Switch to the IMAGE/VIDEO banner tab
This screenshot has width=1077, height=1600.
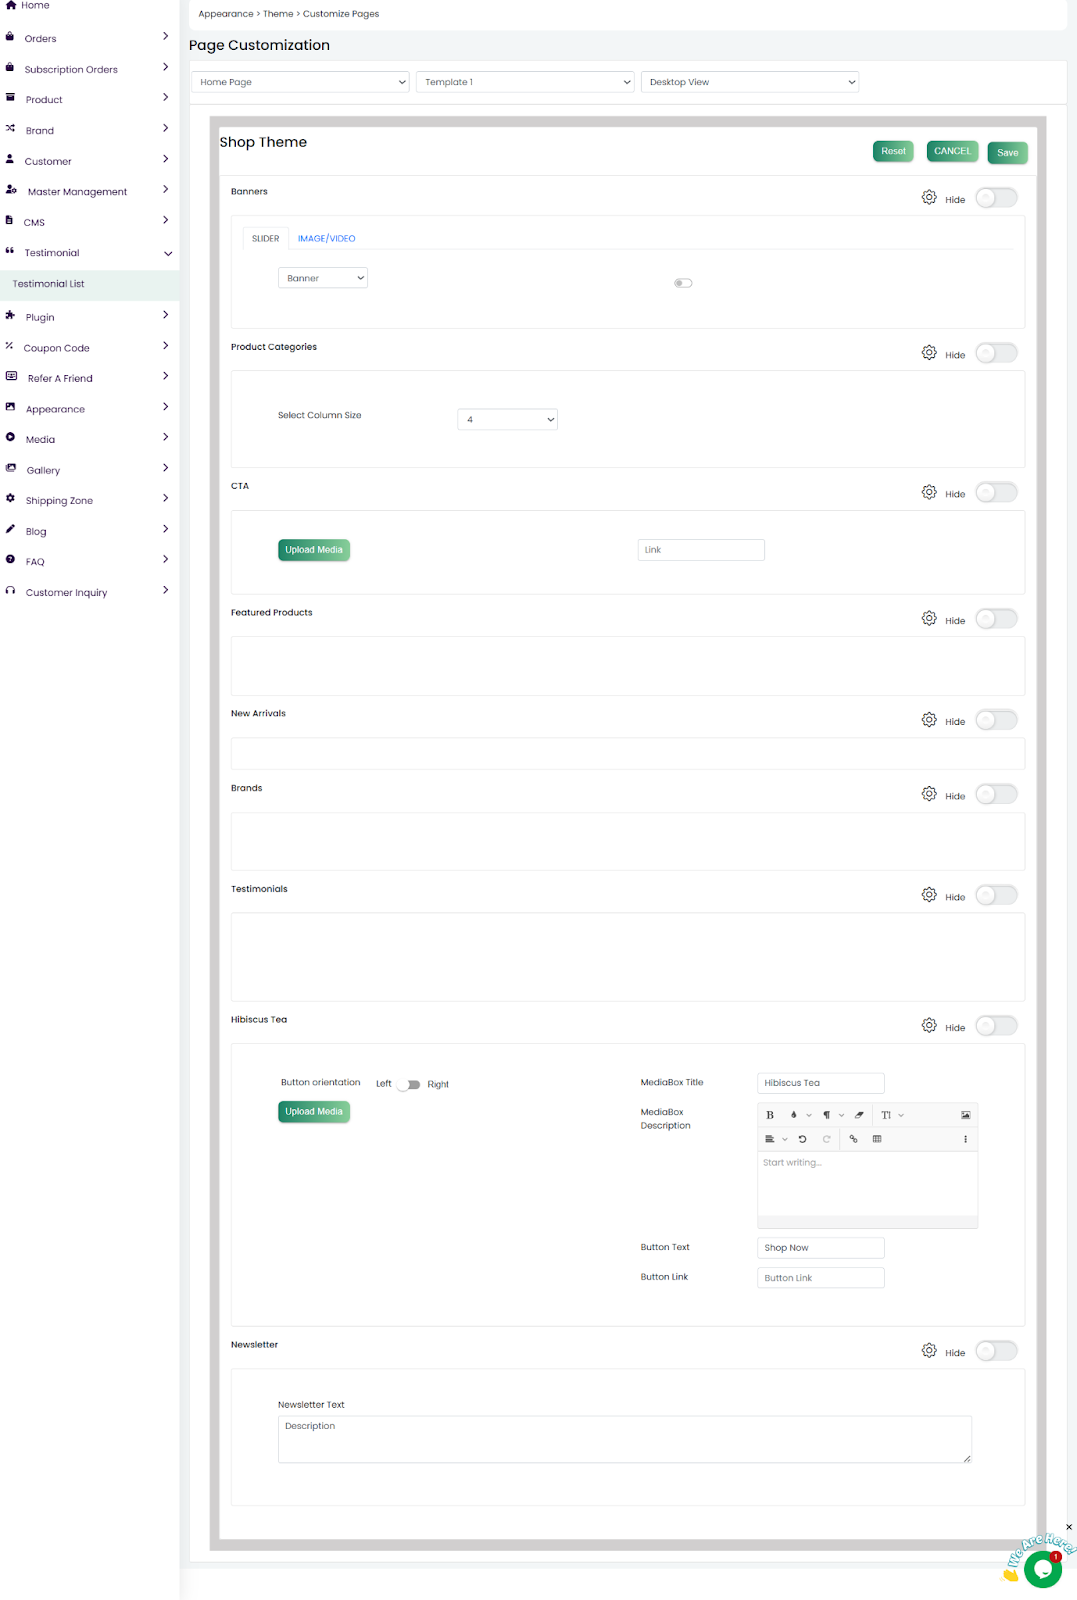click(326, 239)
